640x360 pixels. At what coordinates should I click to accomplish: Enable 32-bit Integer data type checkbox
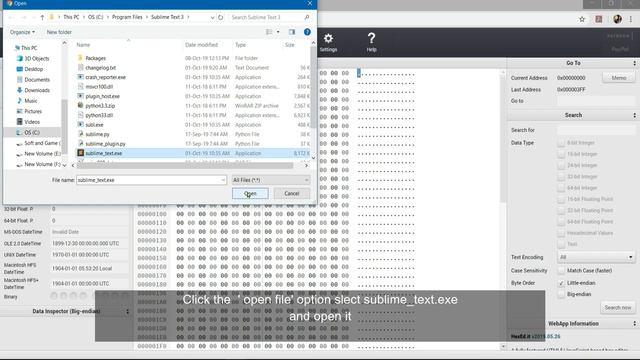tap(561, 176)
